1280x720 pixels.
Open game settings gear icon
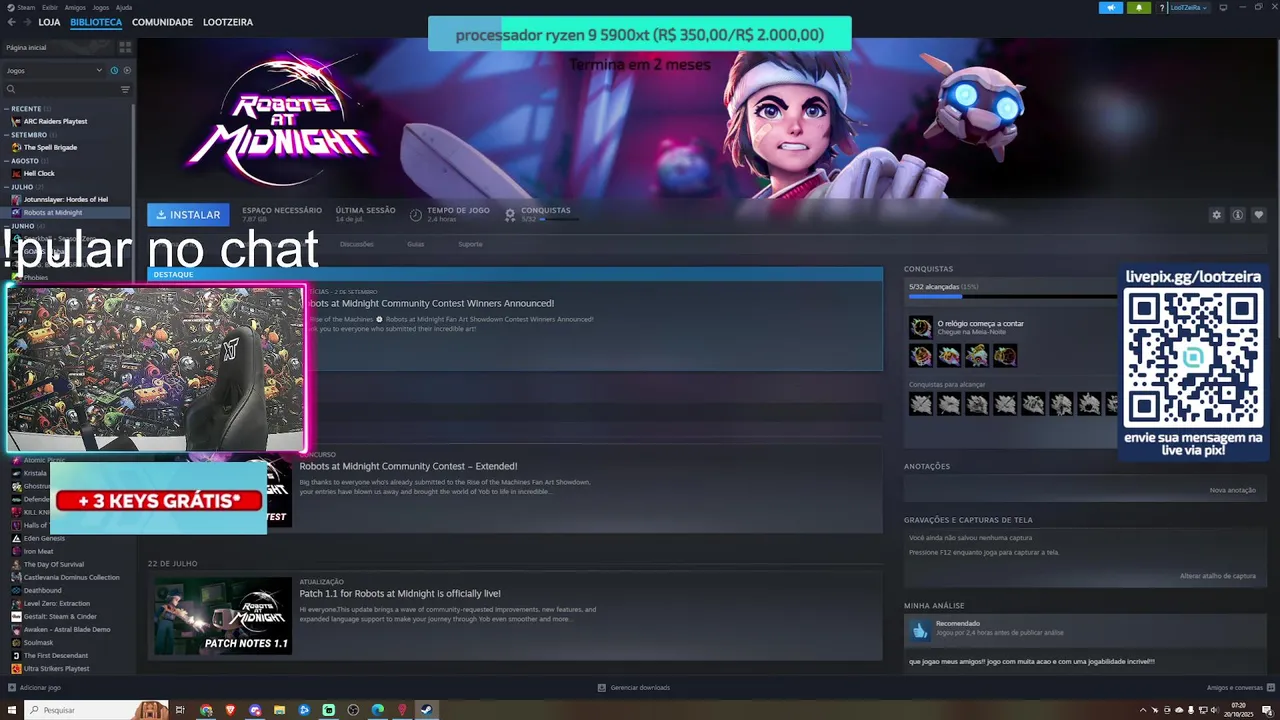[x=1216, y=215]
